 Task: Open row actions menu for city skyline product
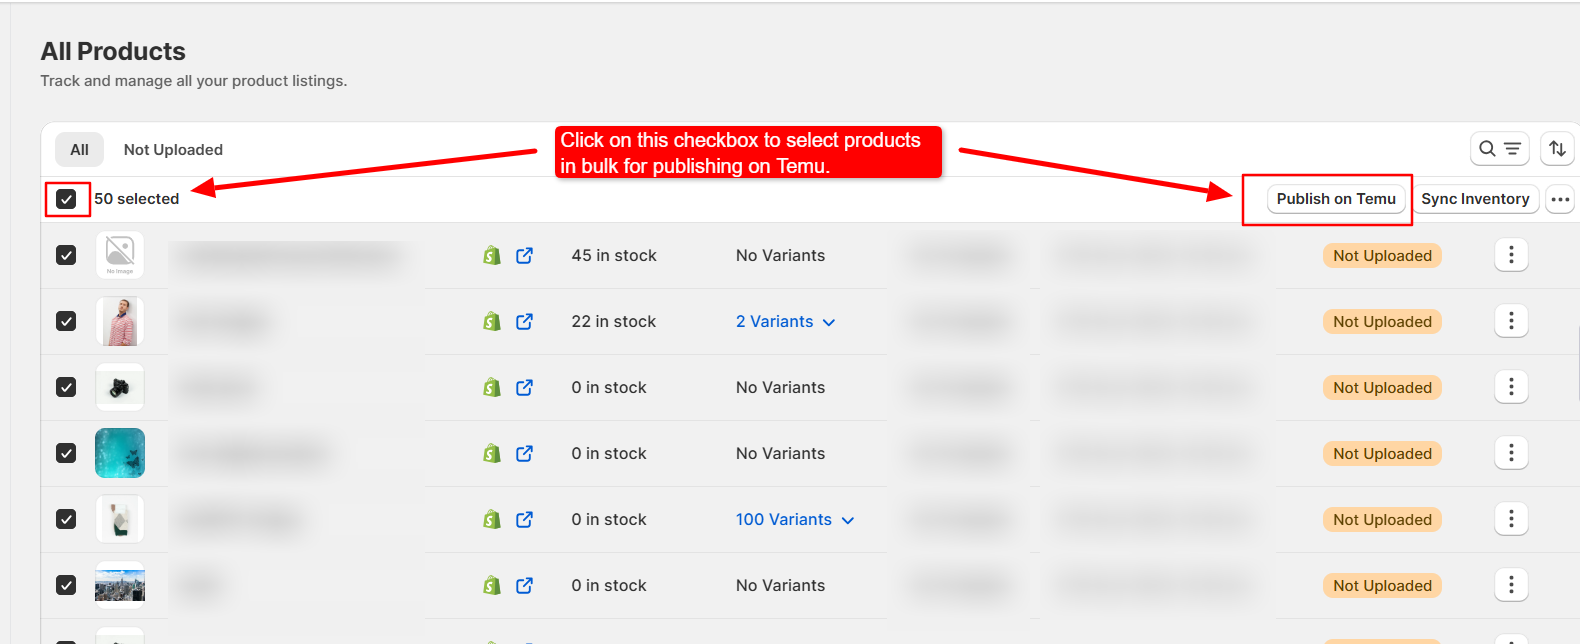coord(1511,585)
